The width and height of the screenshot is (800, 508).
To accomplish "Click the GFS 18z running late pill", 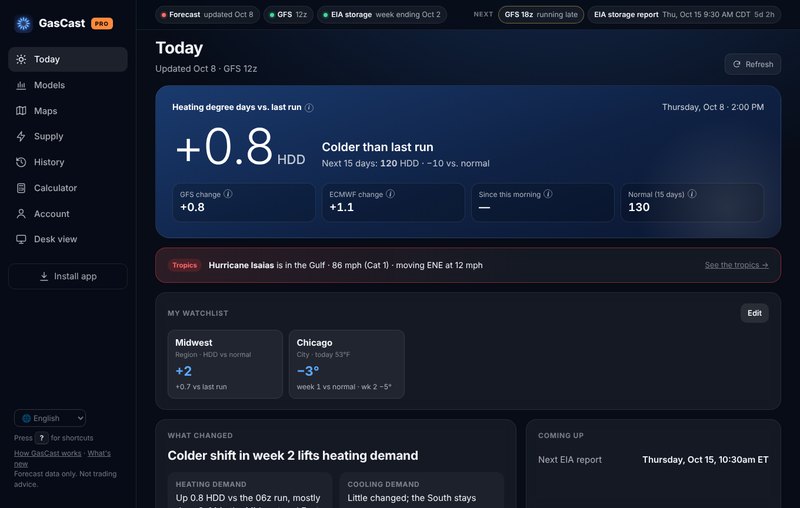I will tap(541, 15).
